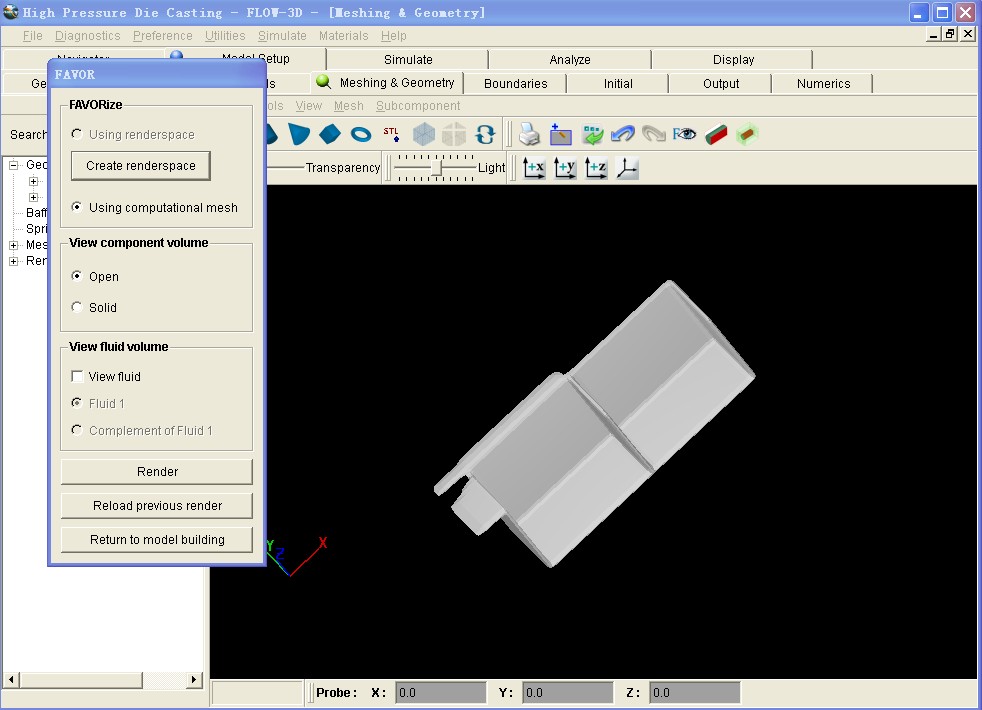The height and width of the screenshot is (710, 982).
Task: Select the Solid component volume option
Action: [x=77, y=308]
